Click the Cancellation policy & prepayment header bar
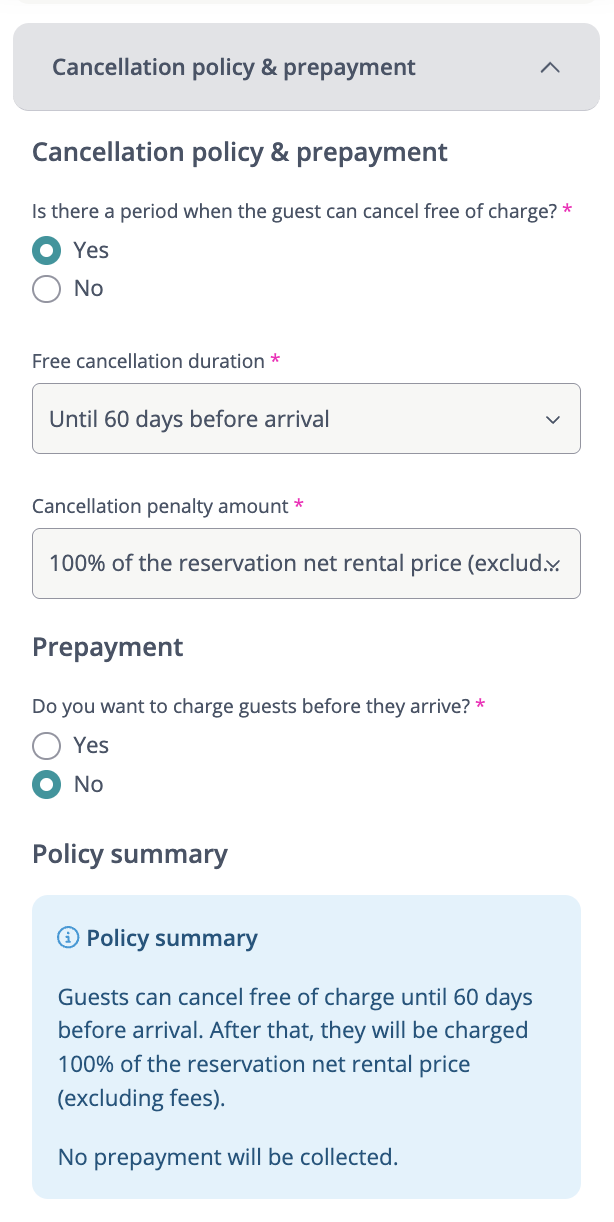 pos(234,67)
